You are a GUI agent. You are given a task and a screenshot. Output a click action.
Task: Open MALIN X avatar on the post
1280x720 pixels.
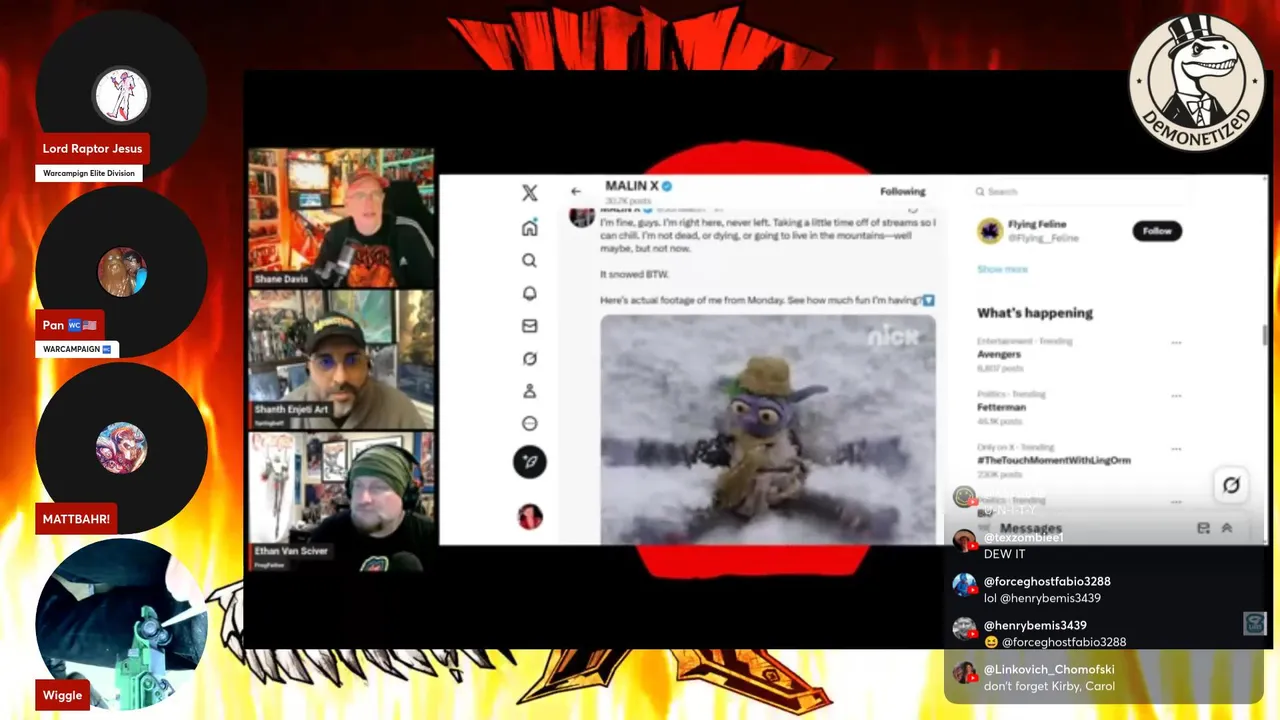click(581, 216)
